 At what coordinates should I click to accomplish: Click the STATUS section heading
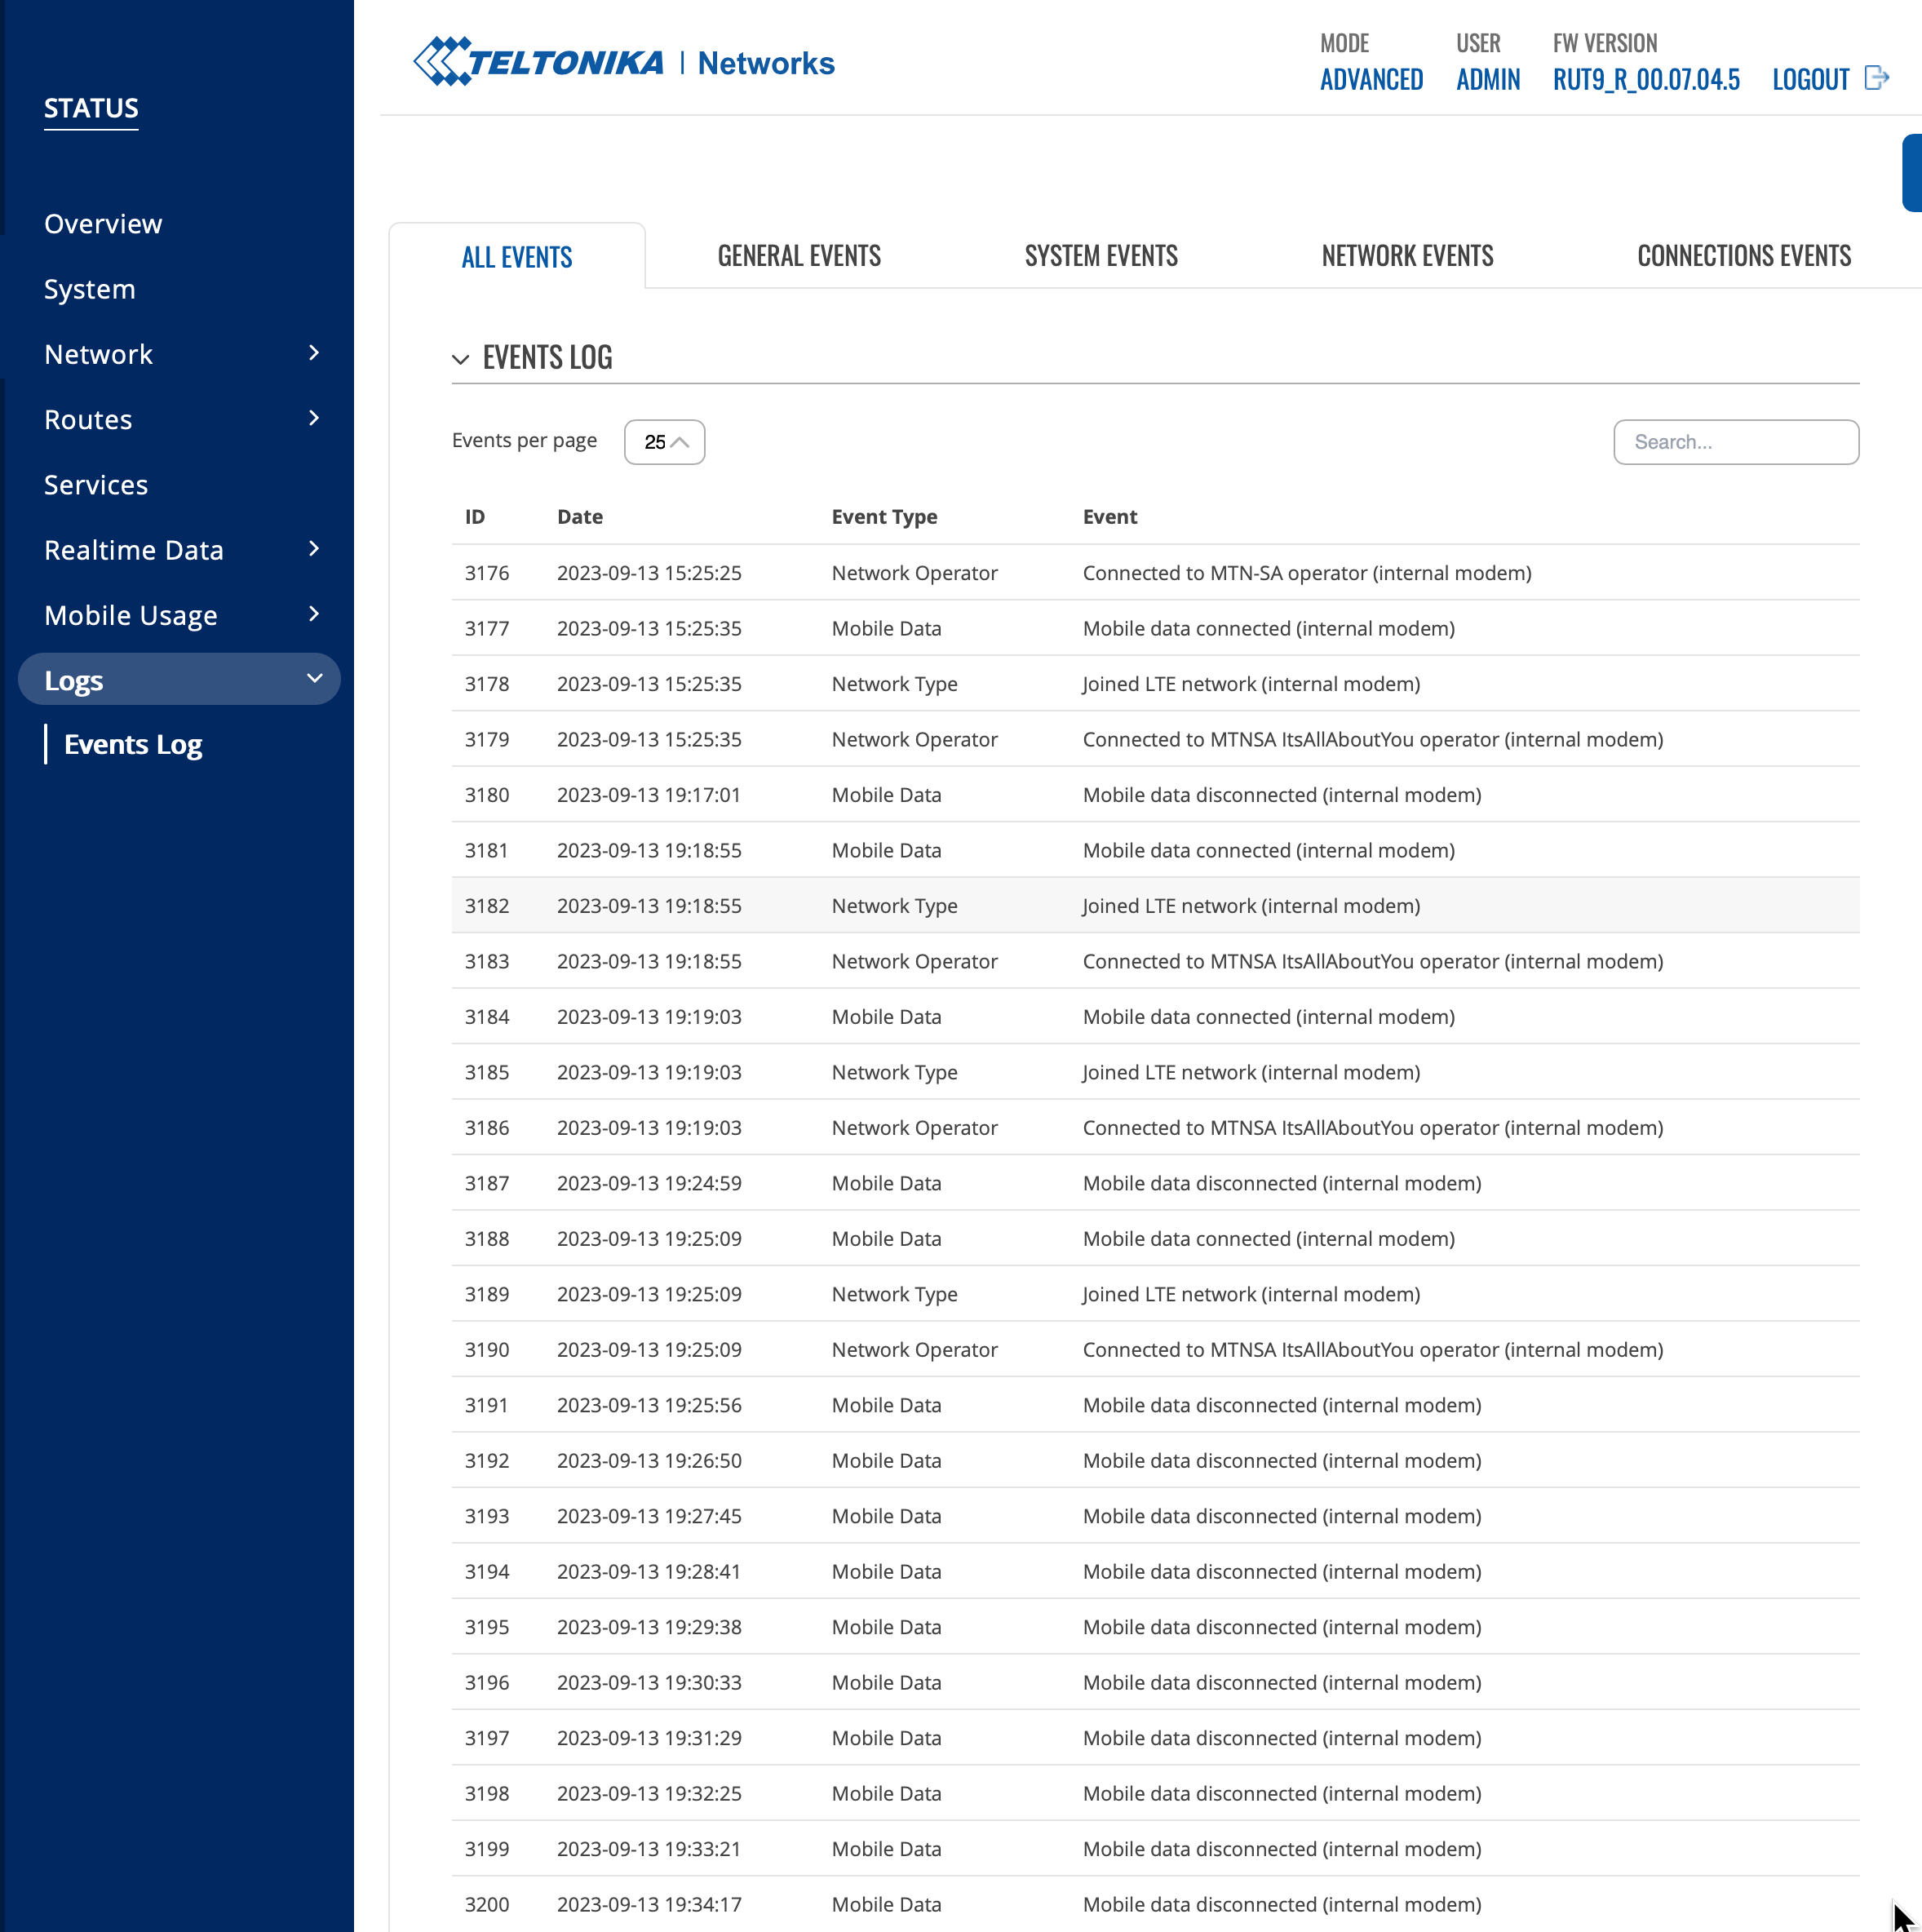[x=91, y=108]
